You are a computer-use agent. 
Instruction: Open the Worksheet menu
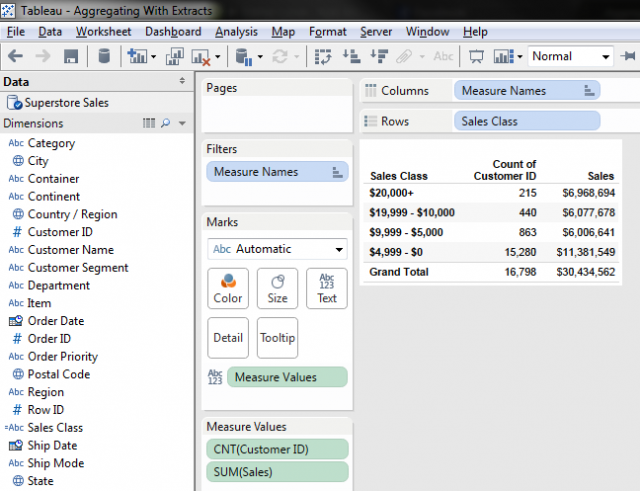[103, 32]
